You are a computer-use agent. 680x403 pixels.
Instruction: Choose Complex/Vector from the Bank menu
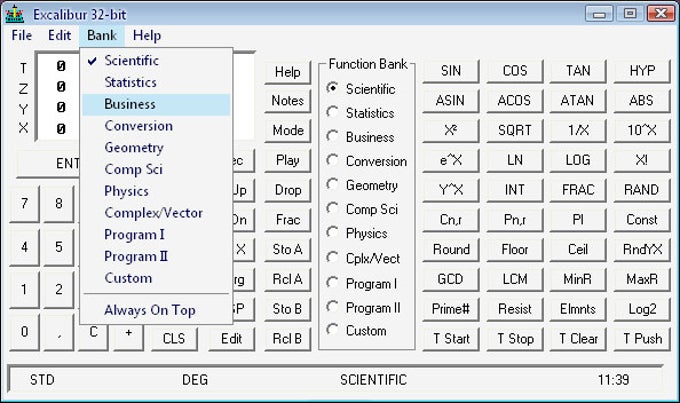click(156, 213)
